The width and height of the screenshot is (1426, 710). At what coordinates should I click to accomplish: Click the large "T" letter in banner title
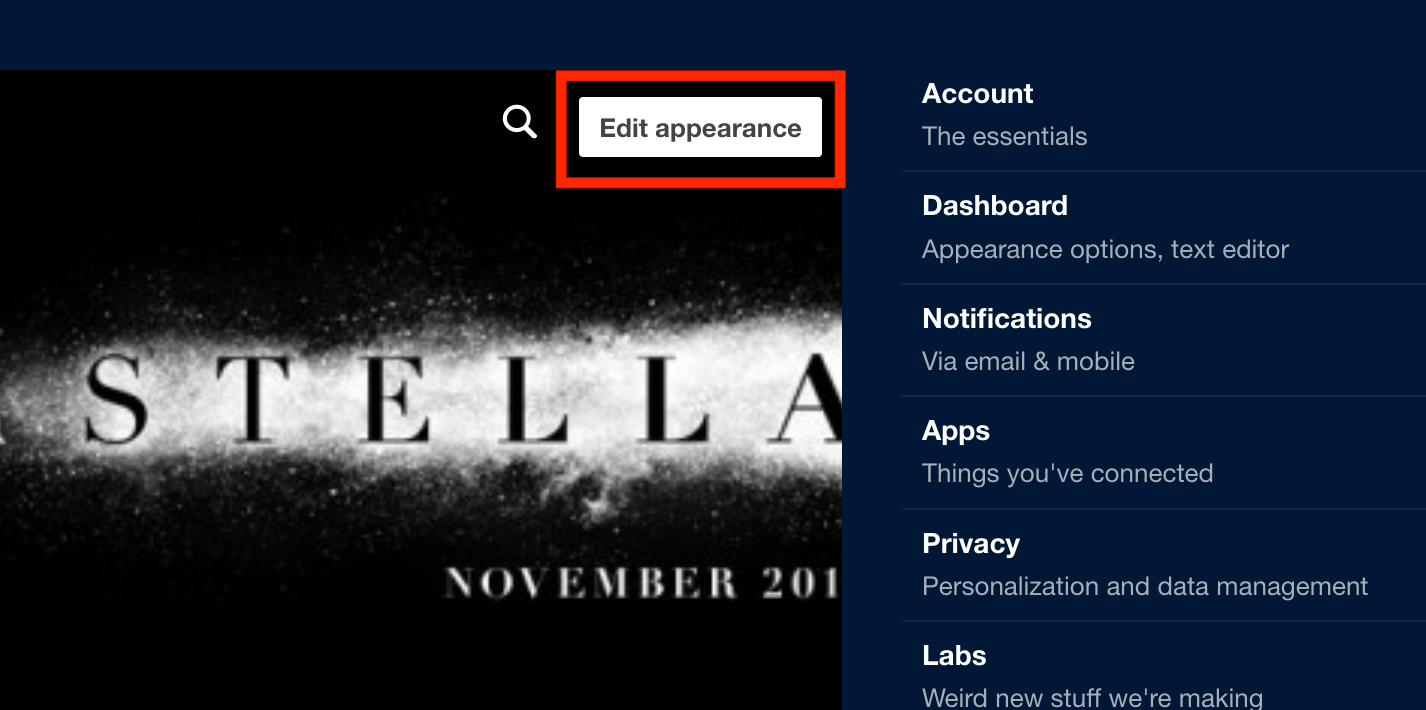[257, 404]
